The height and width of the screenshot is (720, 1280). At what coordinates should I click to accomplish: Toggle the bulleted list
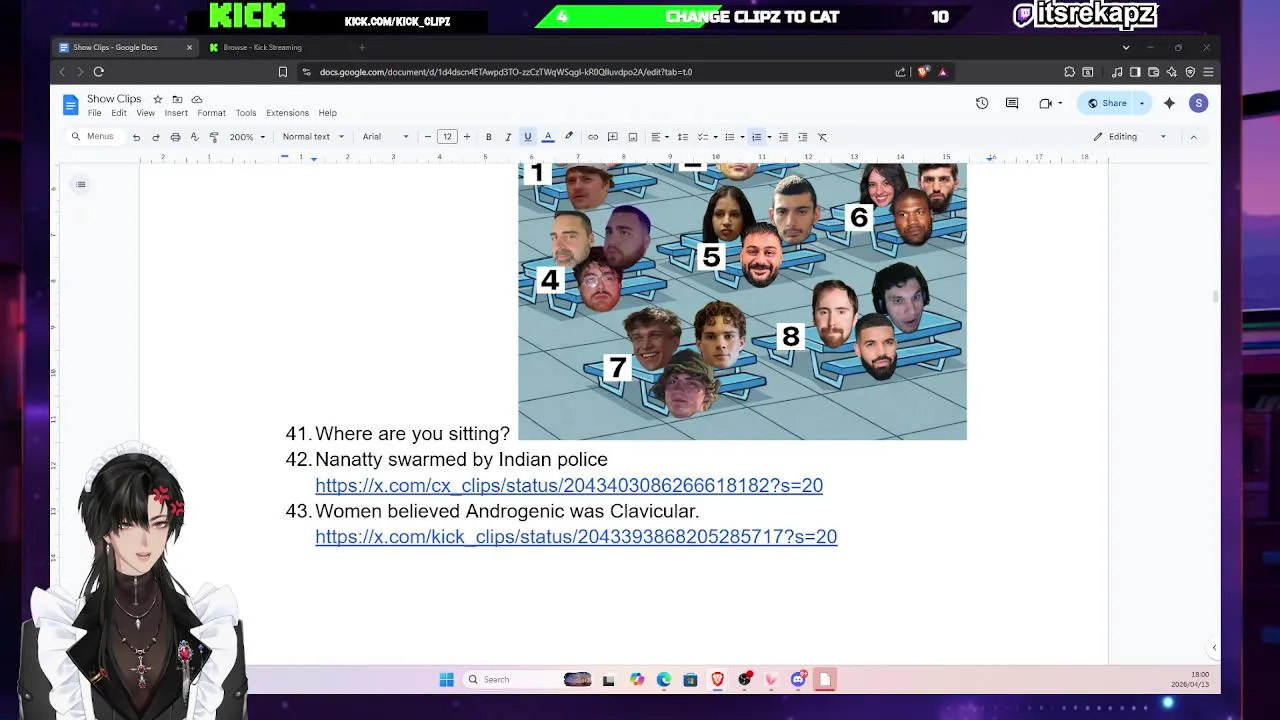(730, 137)
